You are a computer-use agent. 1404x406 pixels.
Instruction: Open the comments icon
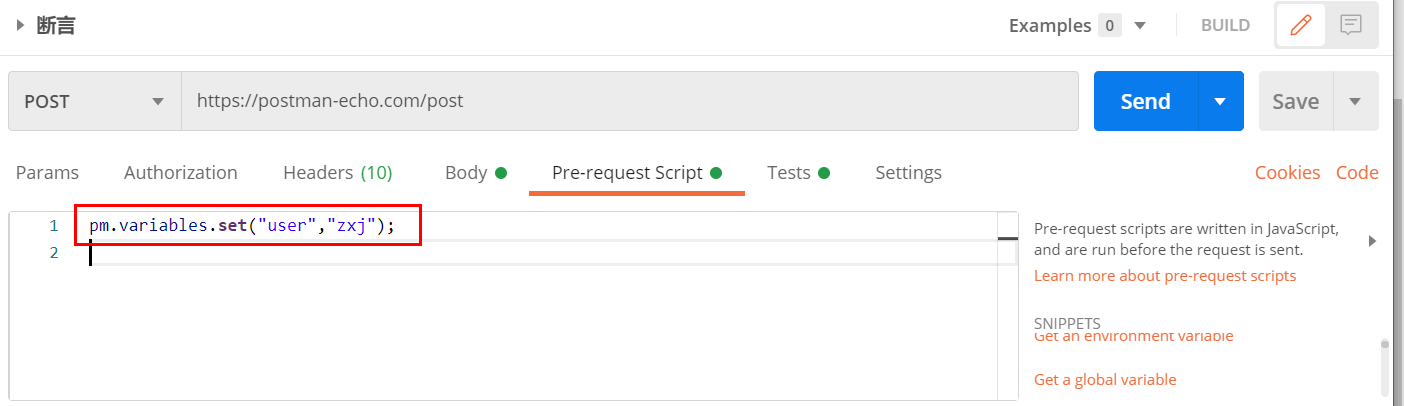(x=1351, y=26)
